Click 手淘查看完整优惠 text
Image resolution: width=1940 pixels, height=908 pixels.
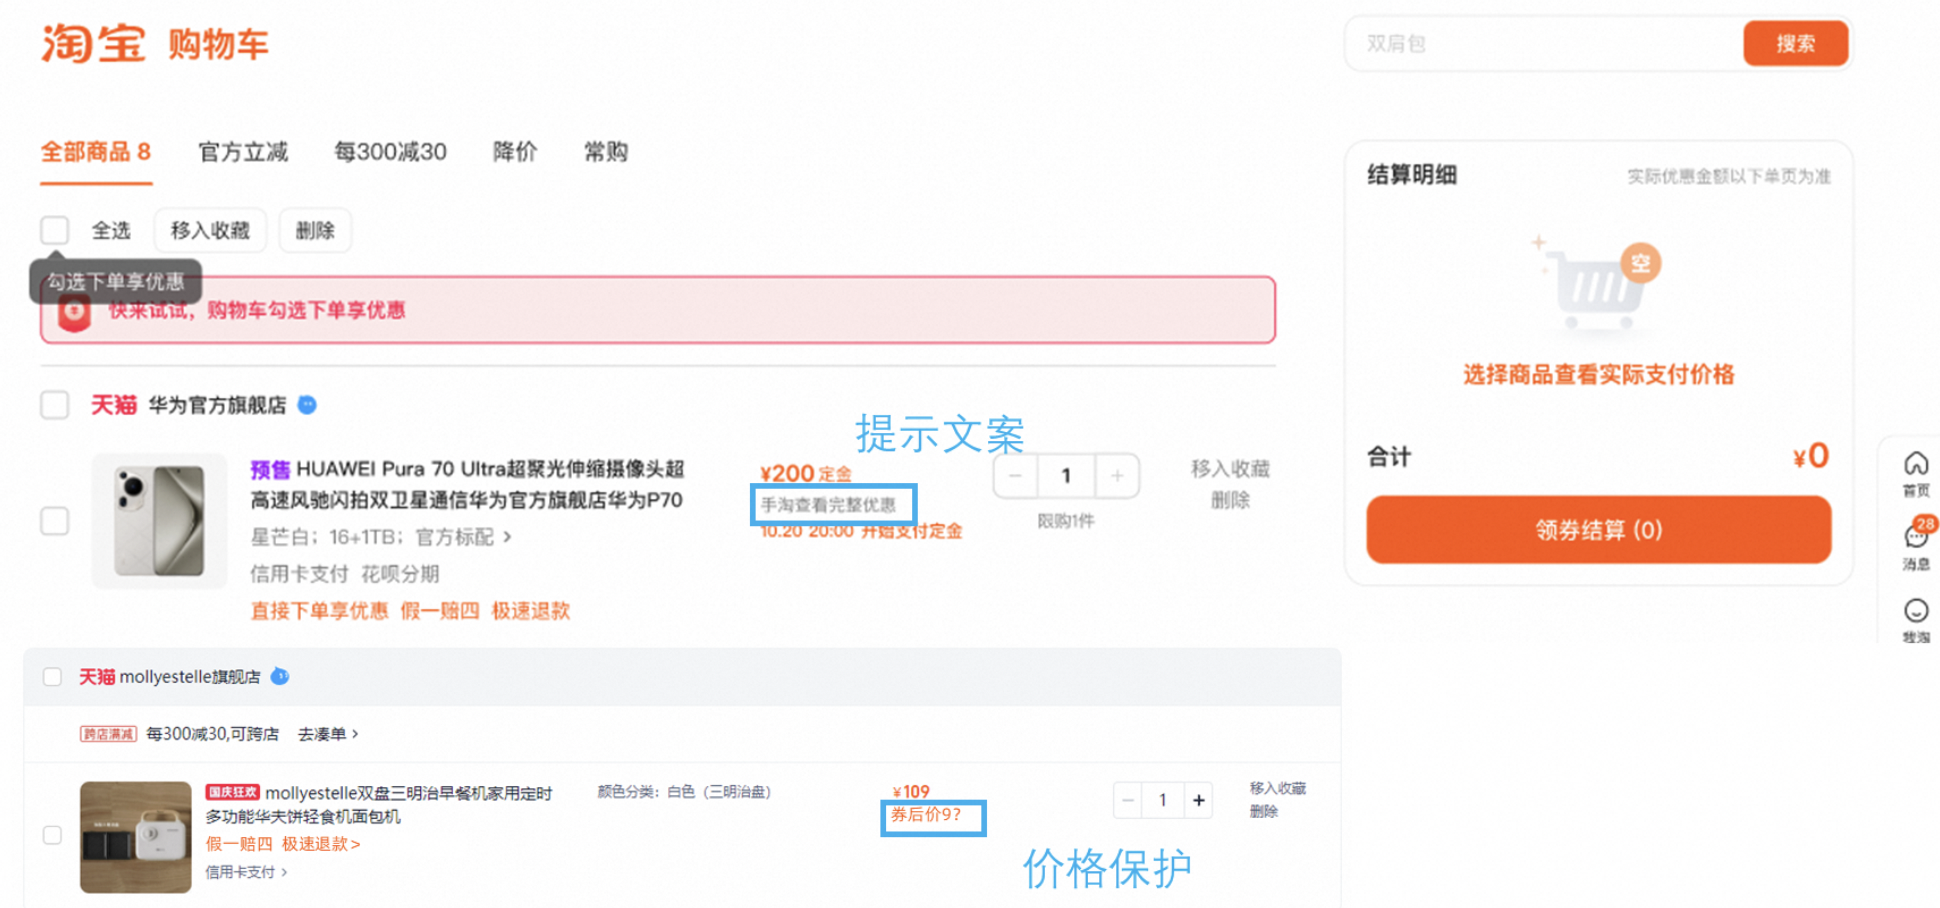(x=829, y=505)
